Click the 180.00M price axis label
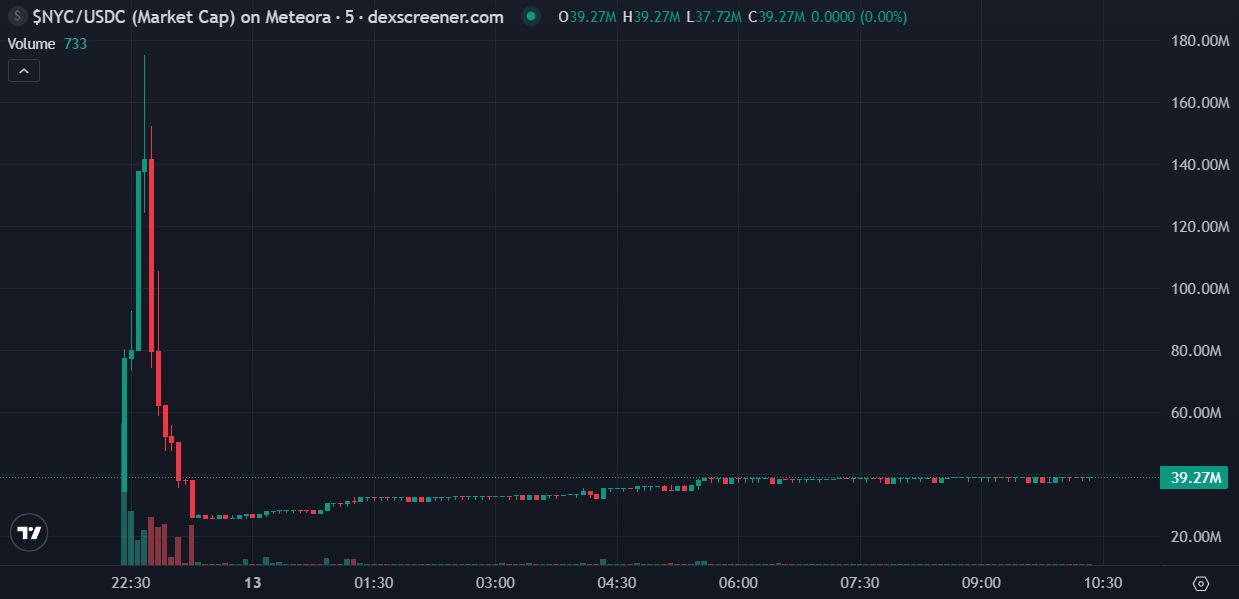The width and height of the screenshot is (1239, 599). (x=1200, y=41)
